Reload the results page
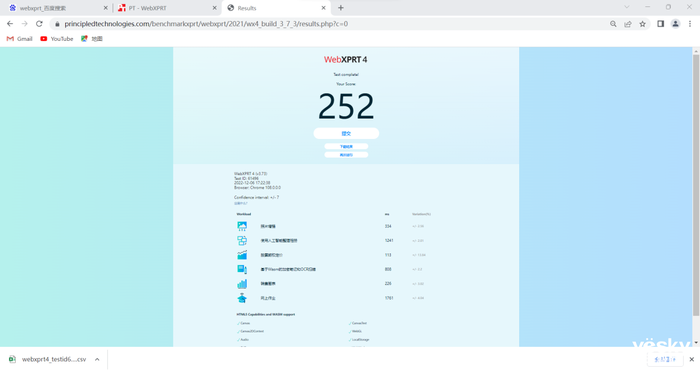The width and height of the screenshot is (700, 372). 39,24
